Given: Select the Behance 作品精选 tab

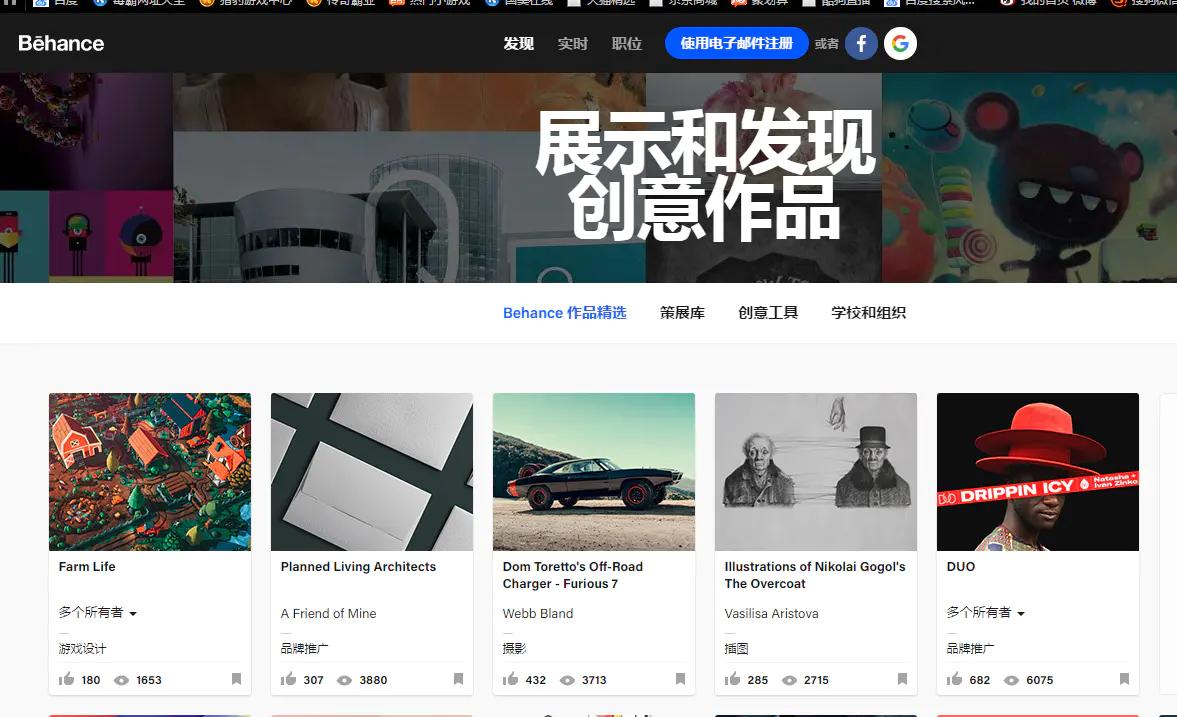Looking at the screenshot, I should click(564, 313).
